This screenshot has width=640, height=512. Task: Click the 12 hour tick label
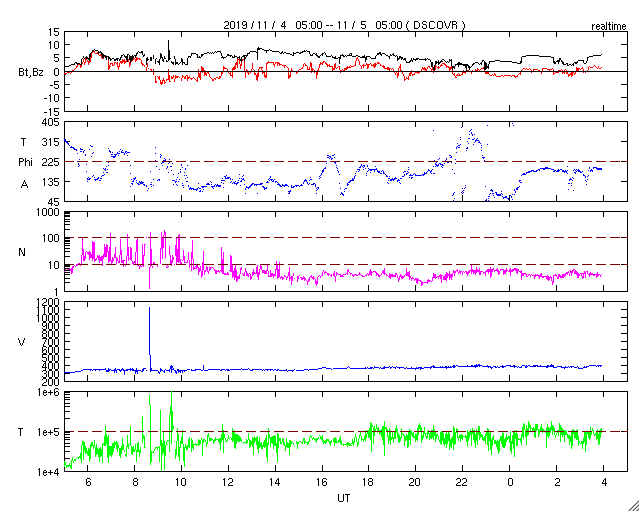[x=228, y=483]
